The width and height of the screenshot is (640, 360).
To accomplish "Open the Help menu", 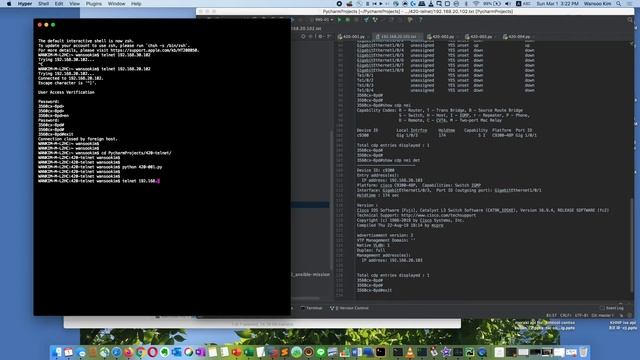I will point(136,4).
